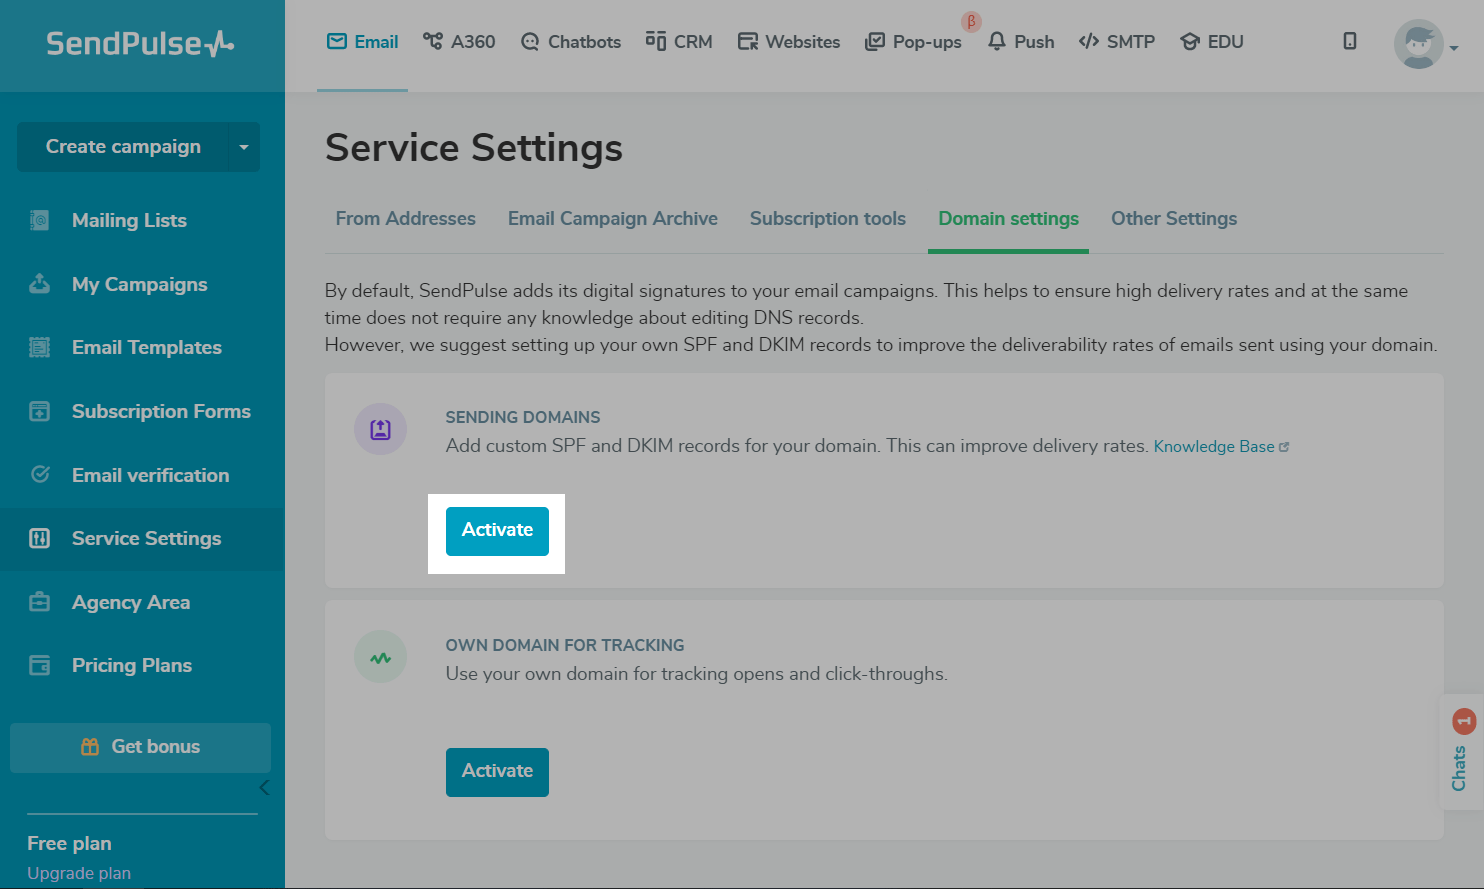Click the SendPulse logo
The width and height of the screenshot is (1484, 889).
tap(140, 43)
